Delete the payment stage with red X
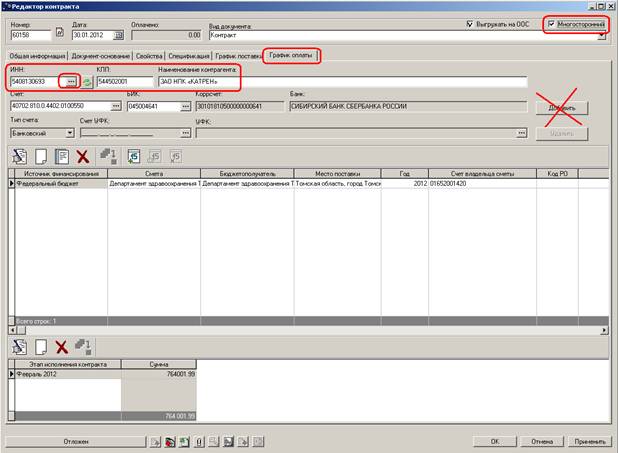The height and width of the screenshot is (453, 618). click(61, 346)
